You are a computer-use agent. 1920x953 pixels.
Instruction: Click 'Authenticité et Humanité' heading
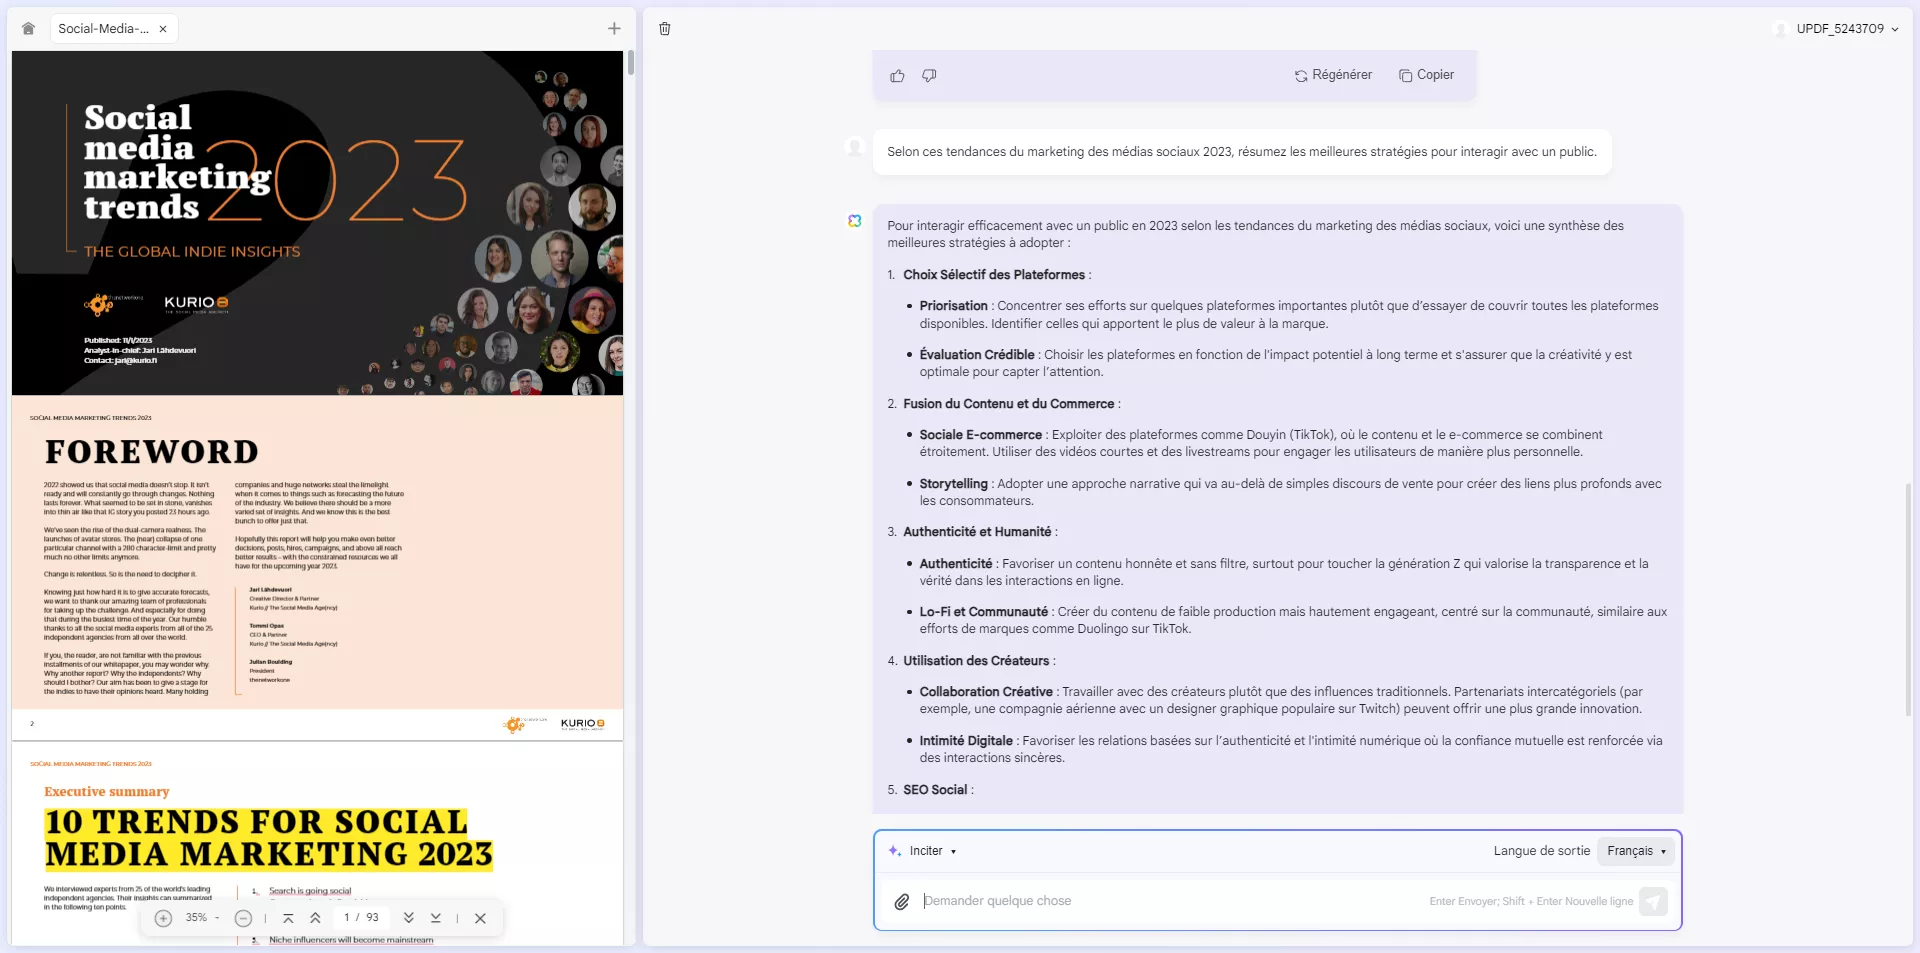tap(977, 532)
